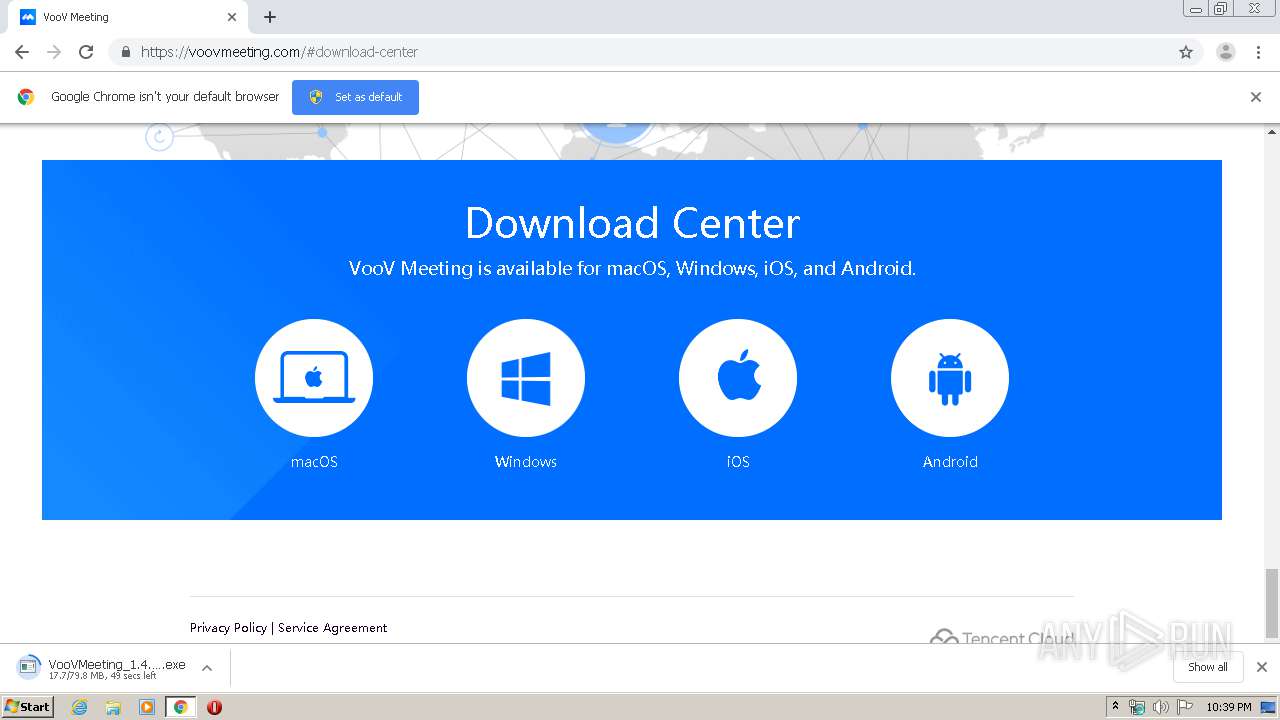Dismiss the default browser notification
This screenshot has height=720, width=1280.
coord(1256,97)
